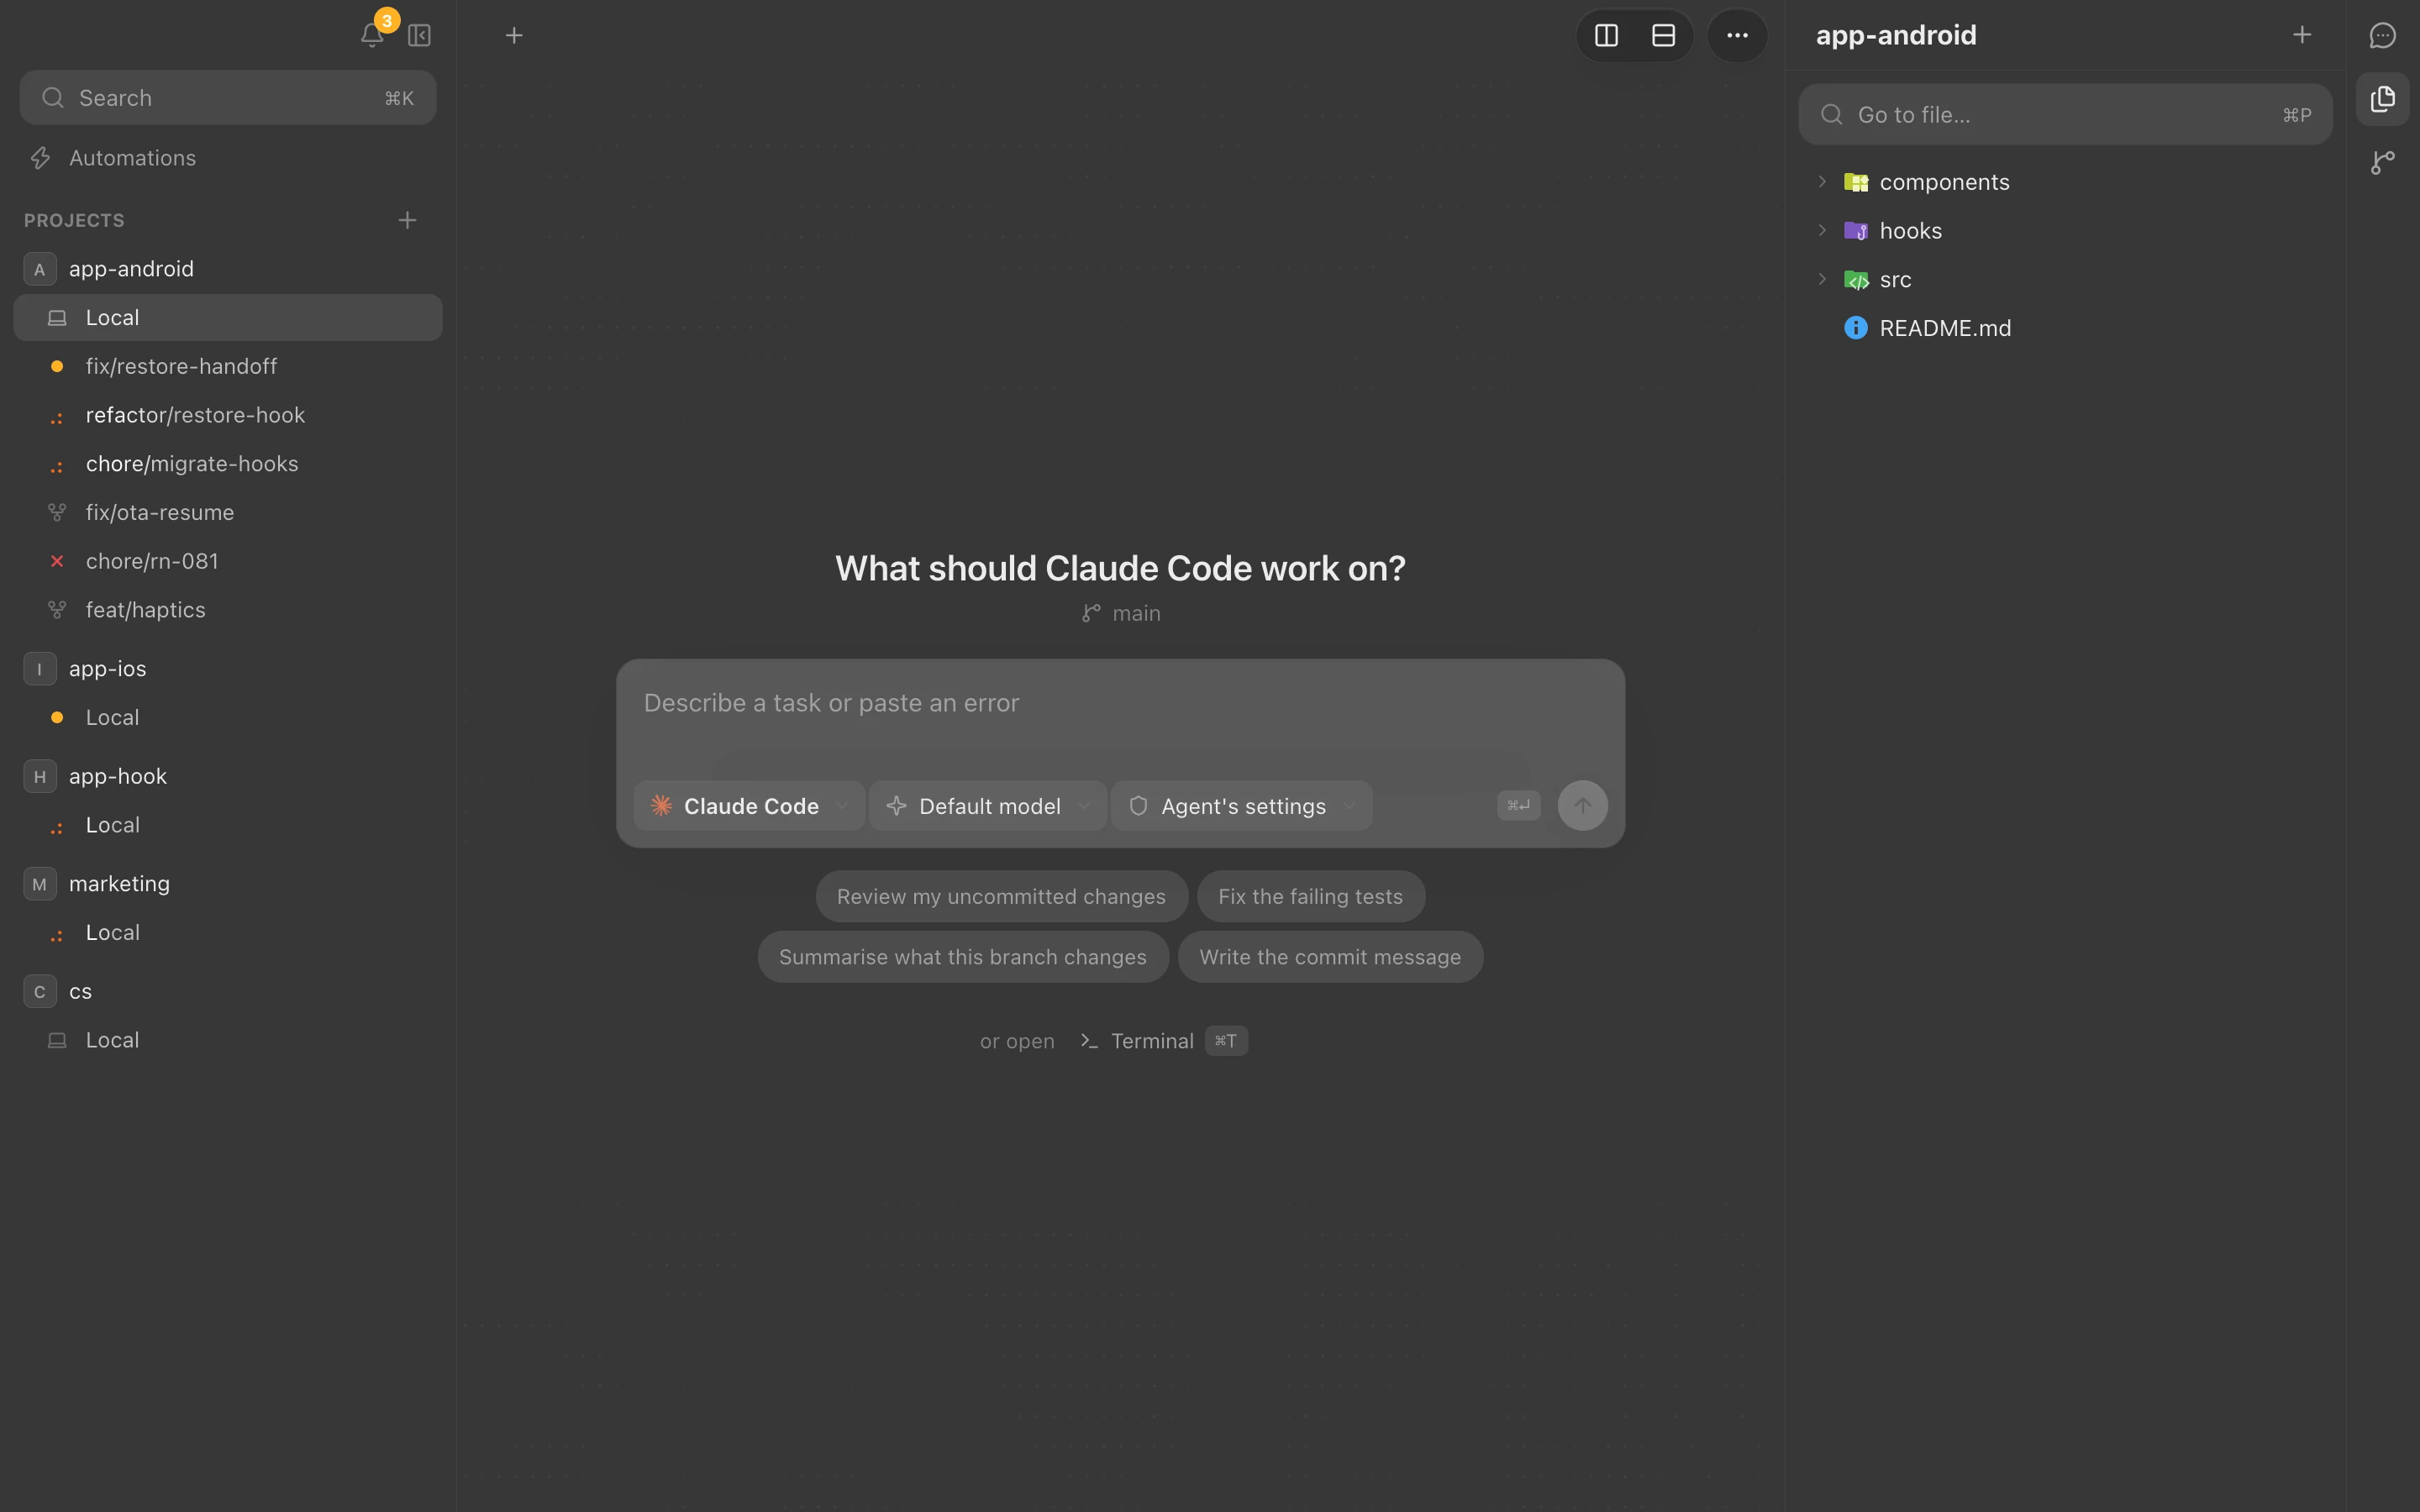Open the Agent's settings dropdown
Screen dimensions: 2420x1512
pos(1241,806)
